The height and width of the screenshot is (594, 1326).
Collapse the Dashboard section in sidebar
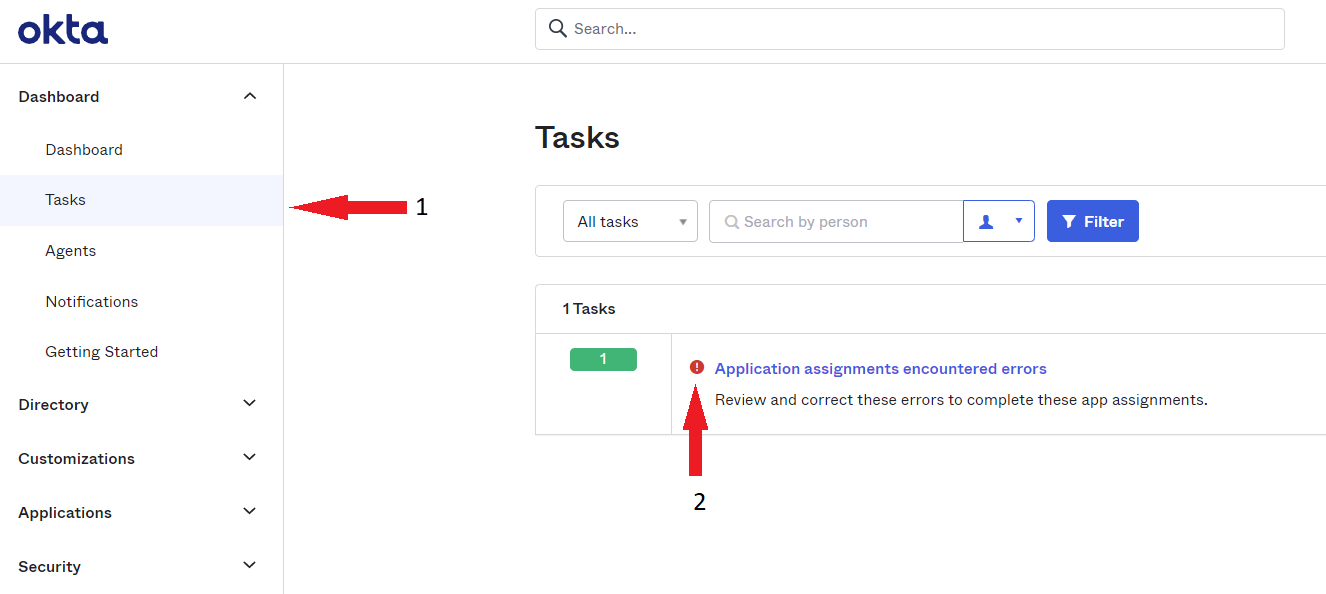[x=250, y=95]
